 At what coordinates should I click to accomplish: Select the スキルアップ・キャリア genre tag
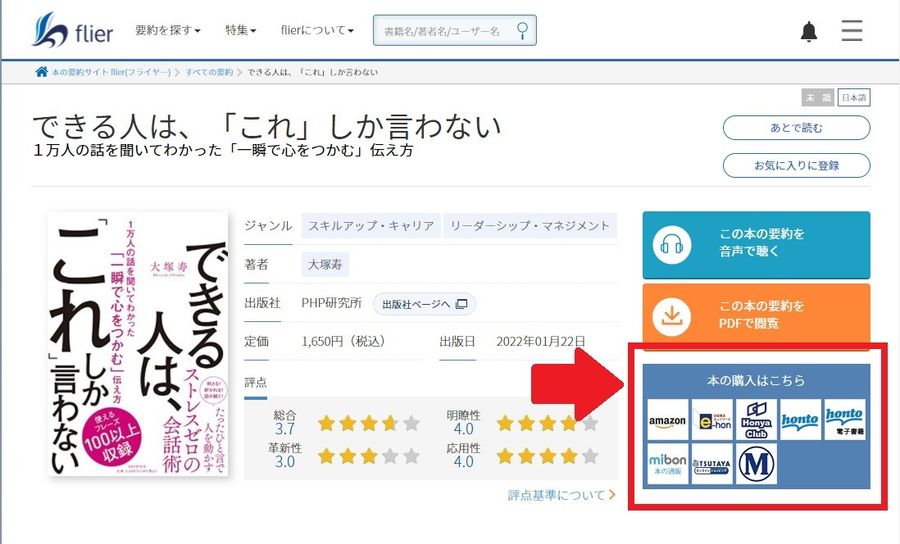pyautogui.click(x=371, y=226)
